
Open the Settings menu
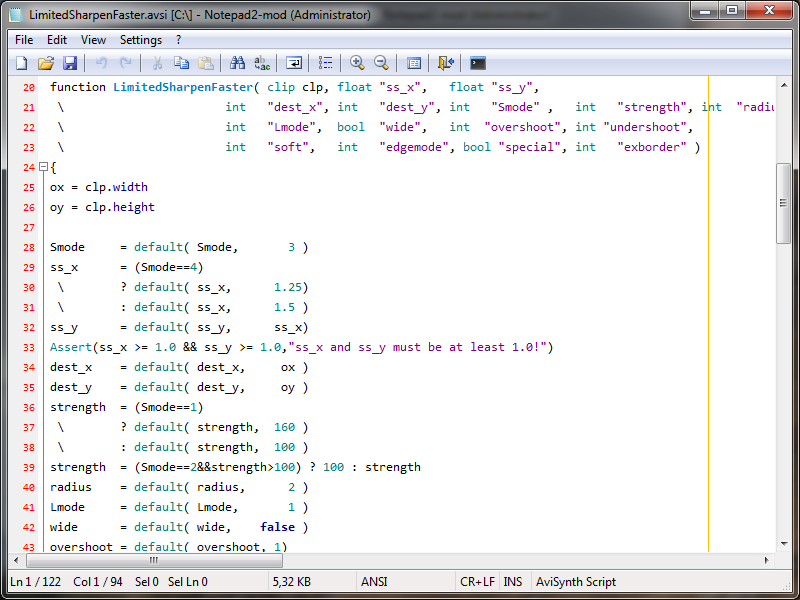pyautogui.click(x=140, y=40)
